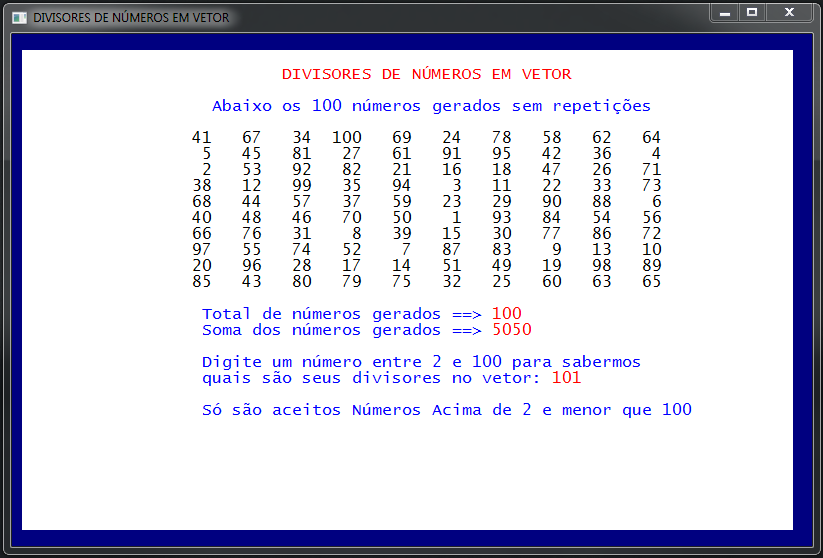823x558 pixels.
Task: Select number 81 in the grid
Action: 302,154
